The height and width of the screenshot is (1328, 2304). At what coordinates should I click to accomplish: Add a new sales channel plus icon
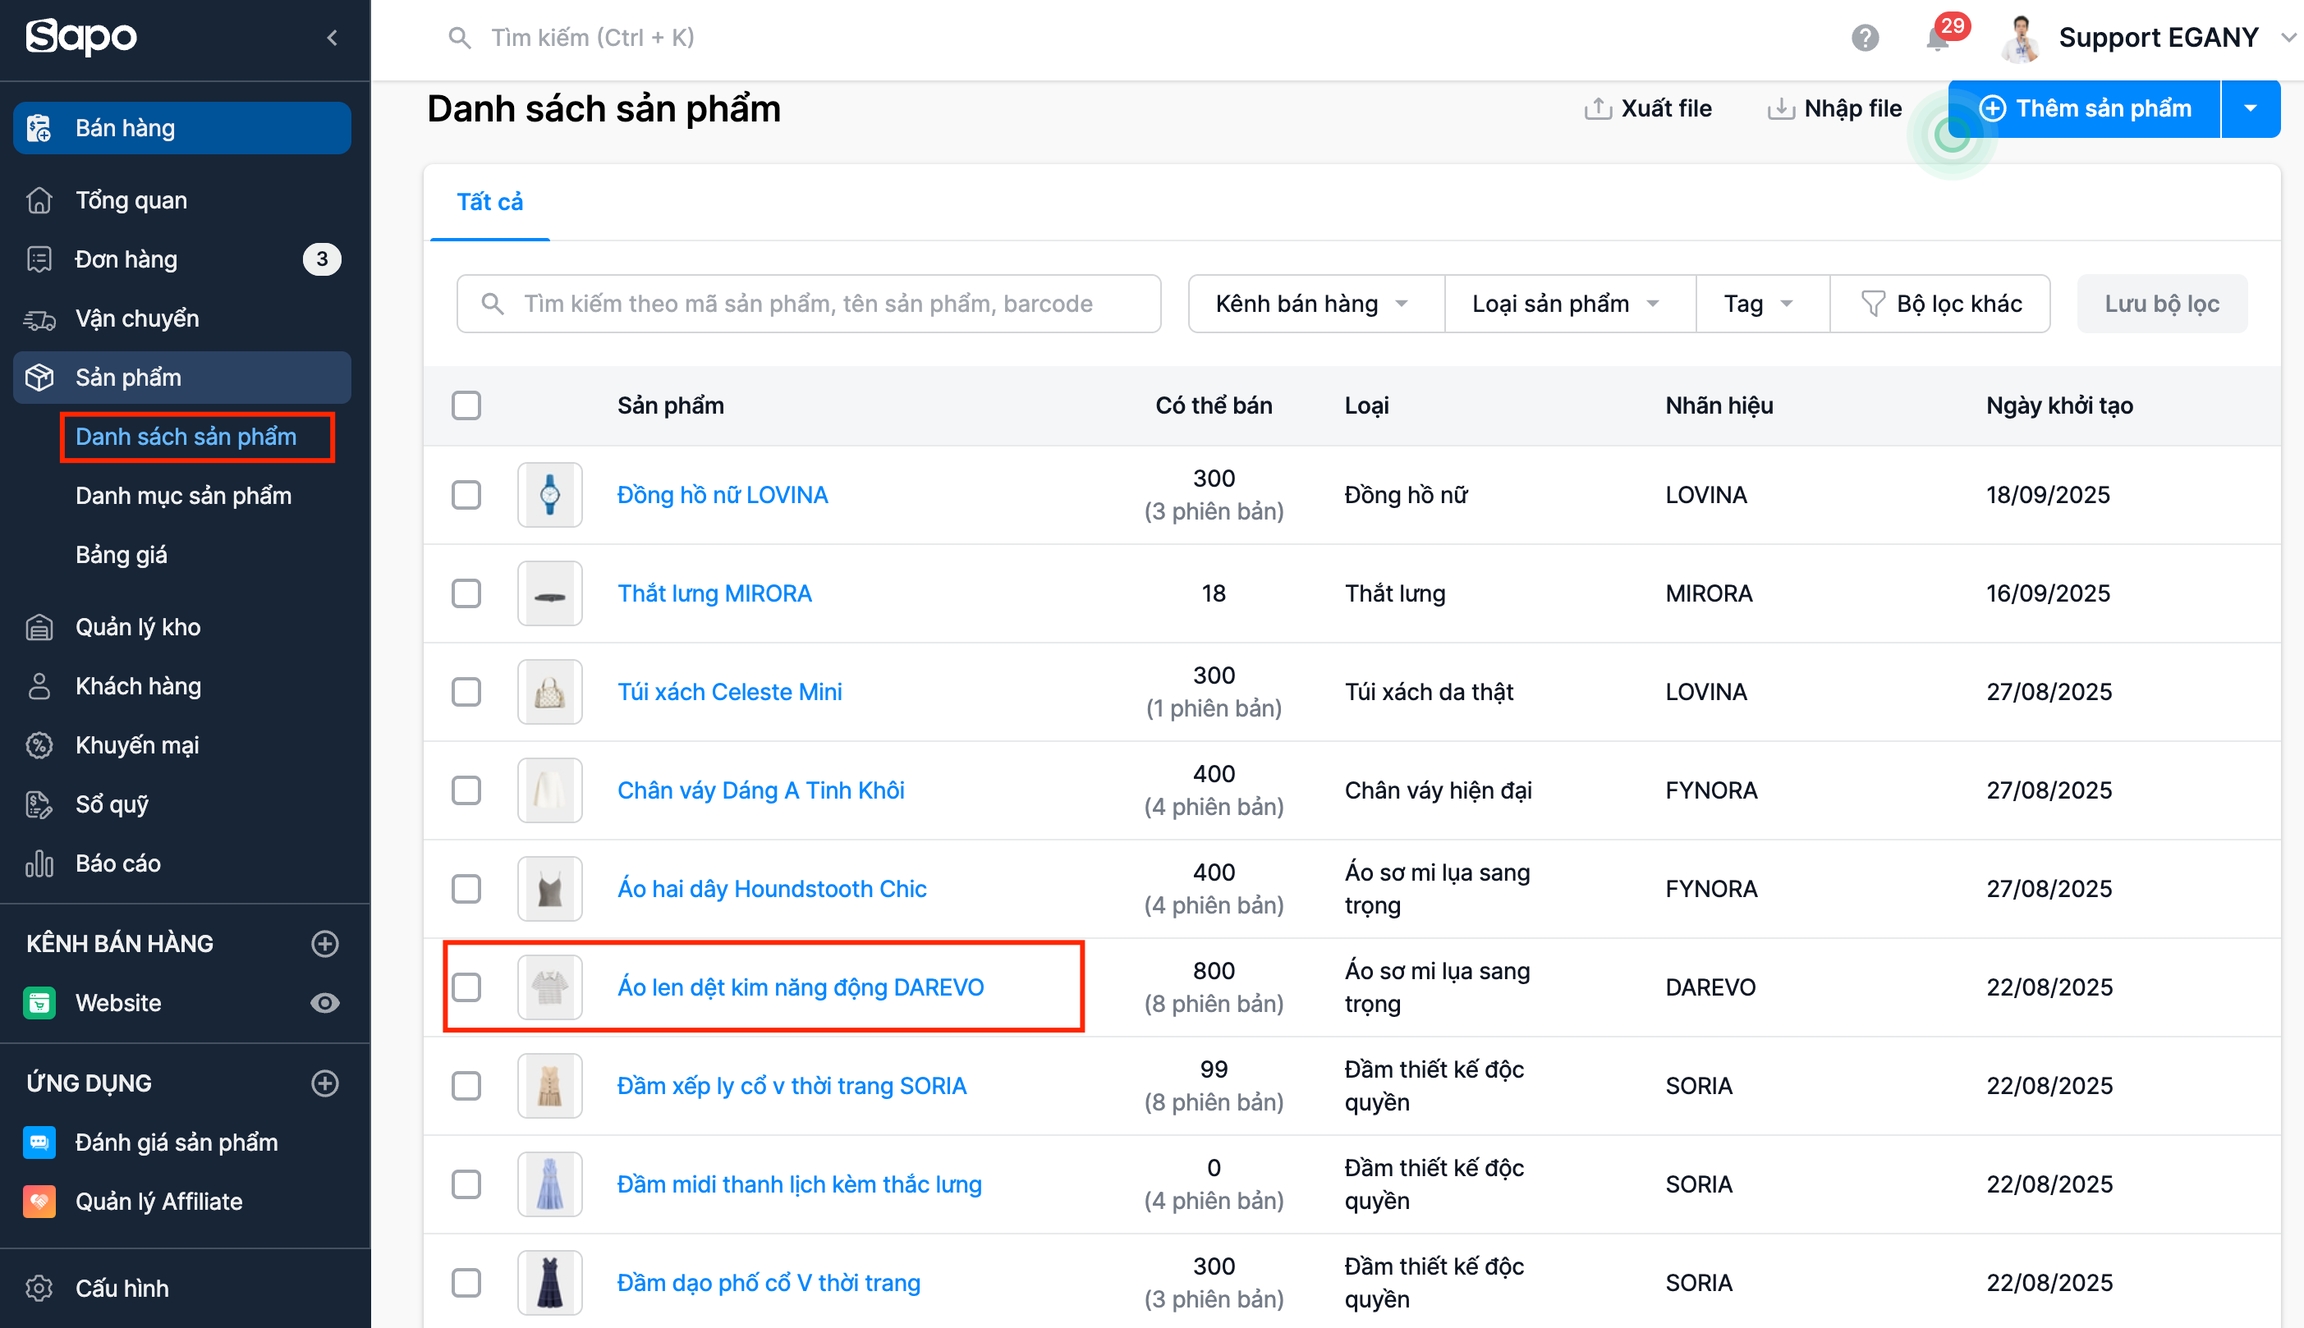(x=325, y=943)
